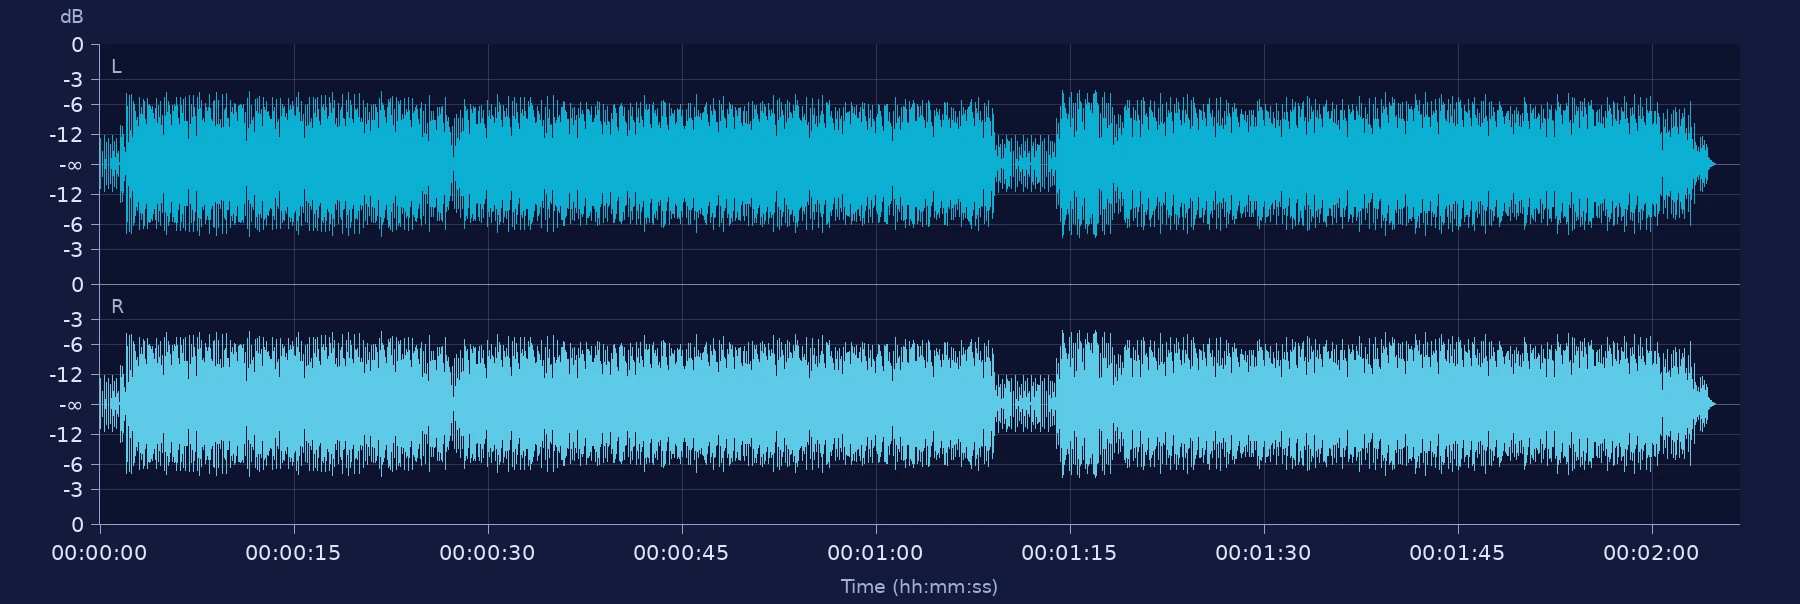Click the top 0 dB label of the left channel

coord(77,45)
